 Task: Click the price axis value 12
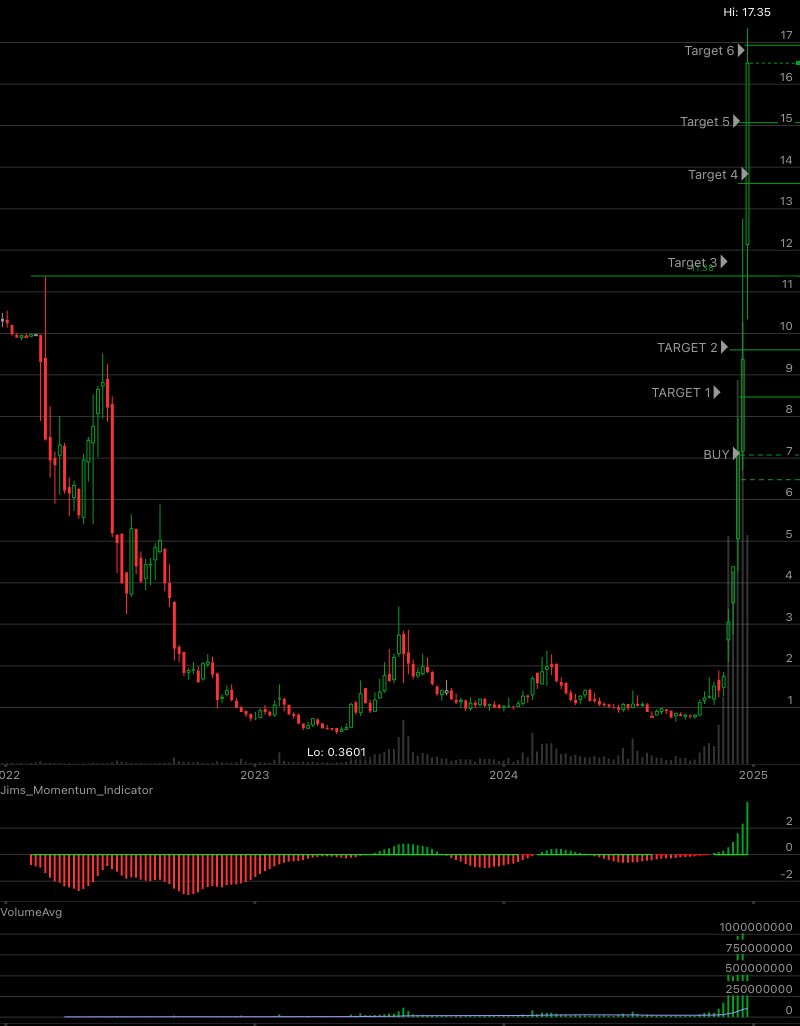coord(786,243)
